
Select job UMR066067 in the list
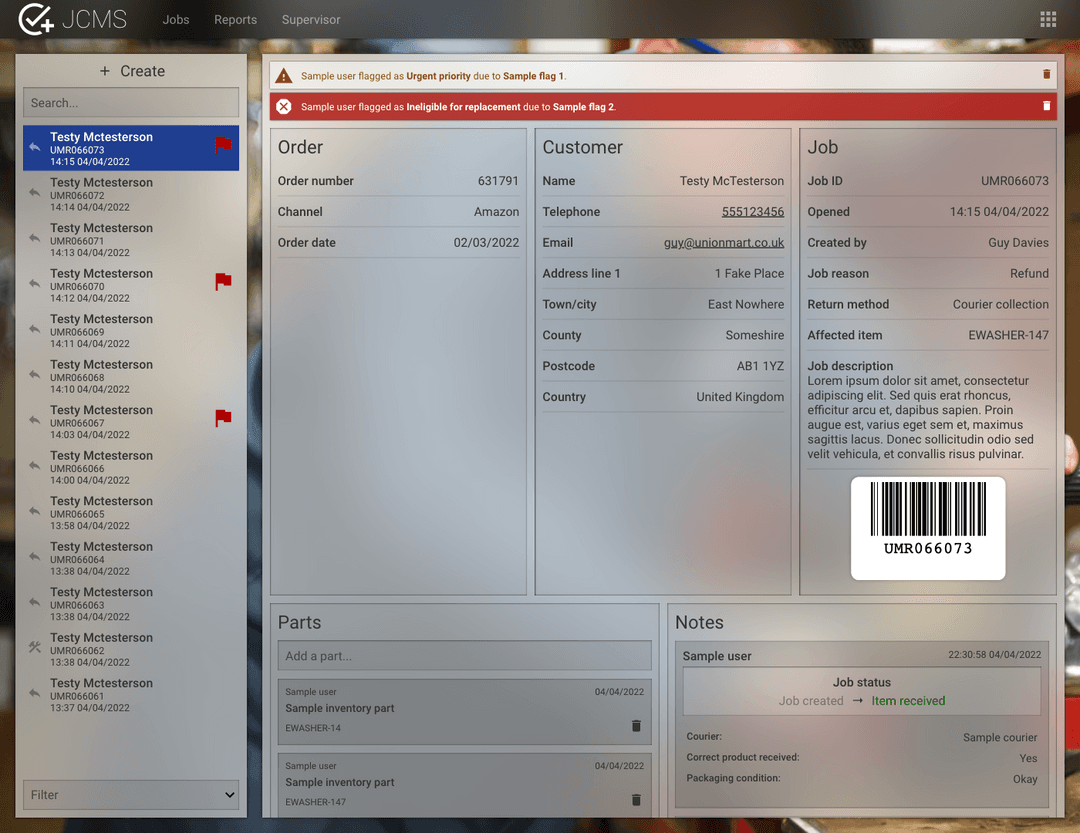pyautogui.click(x=131, y=421)
